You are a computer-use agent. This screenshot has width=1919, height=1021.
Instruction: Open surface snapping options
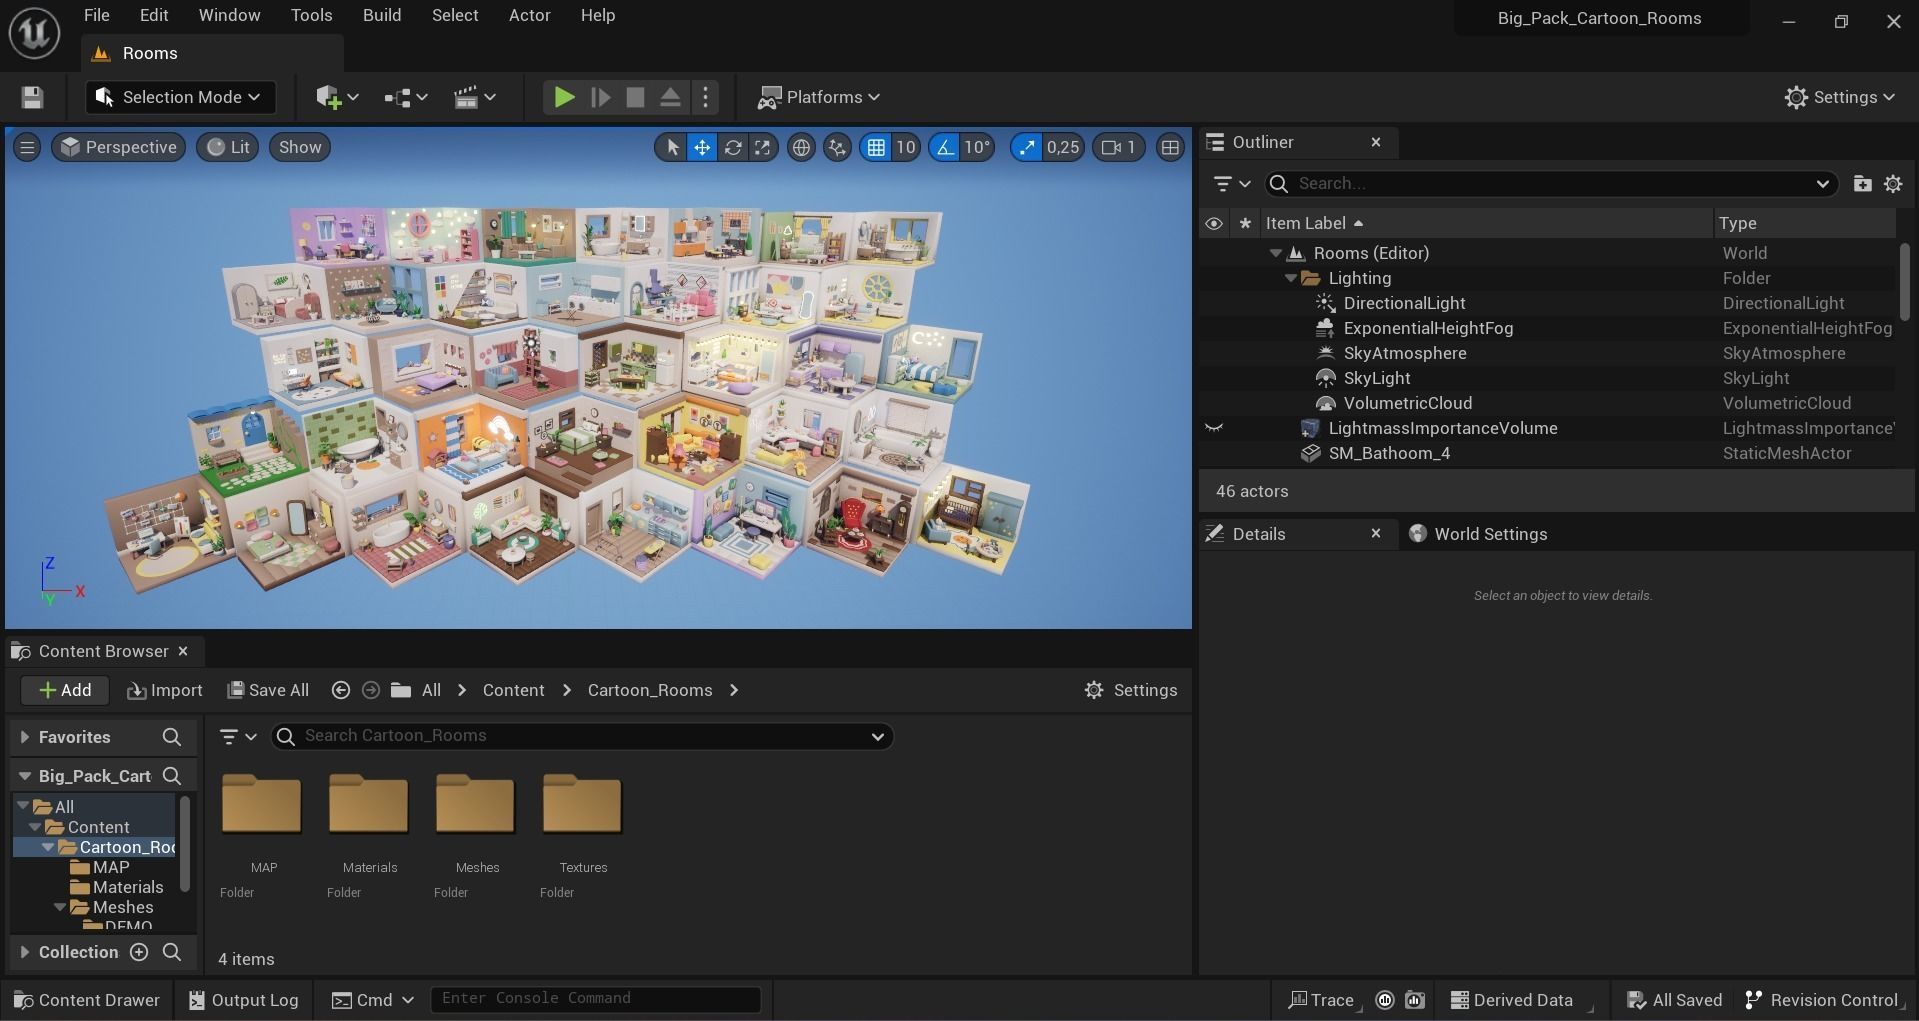click(837, 148)
